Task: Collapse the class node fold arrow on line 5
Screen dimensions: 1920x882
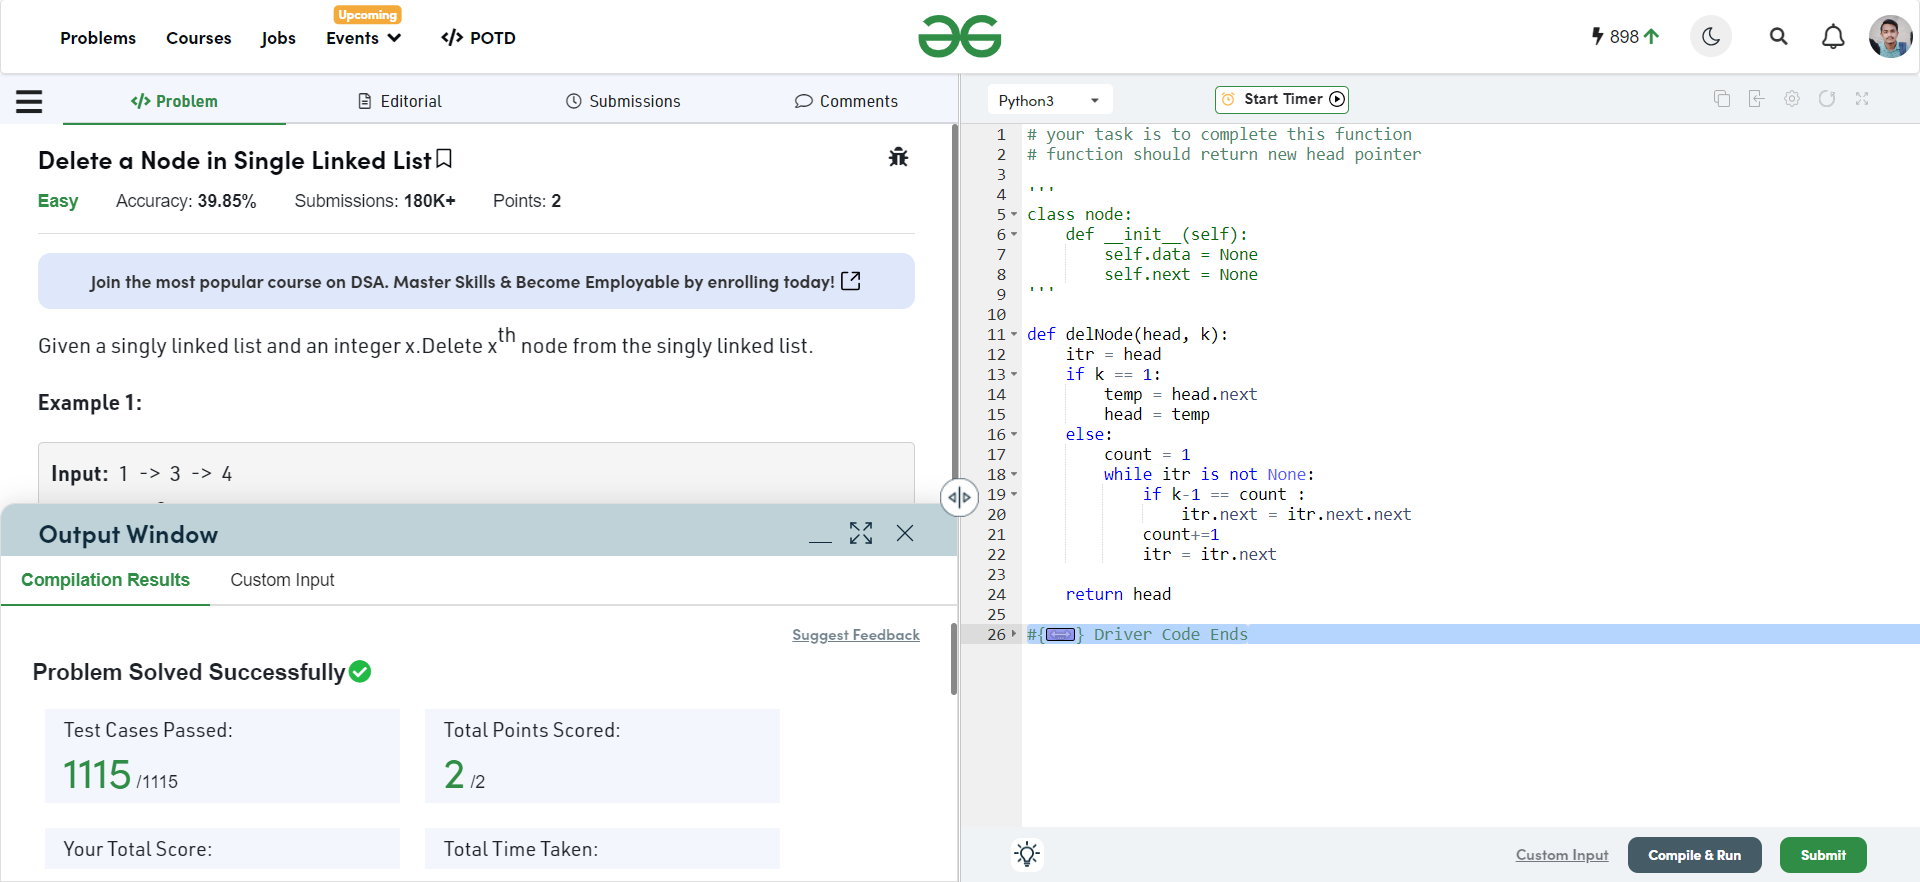Action: 1014,214
